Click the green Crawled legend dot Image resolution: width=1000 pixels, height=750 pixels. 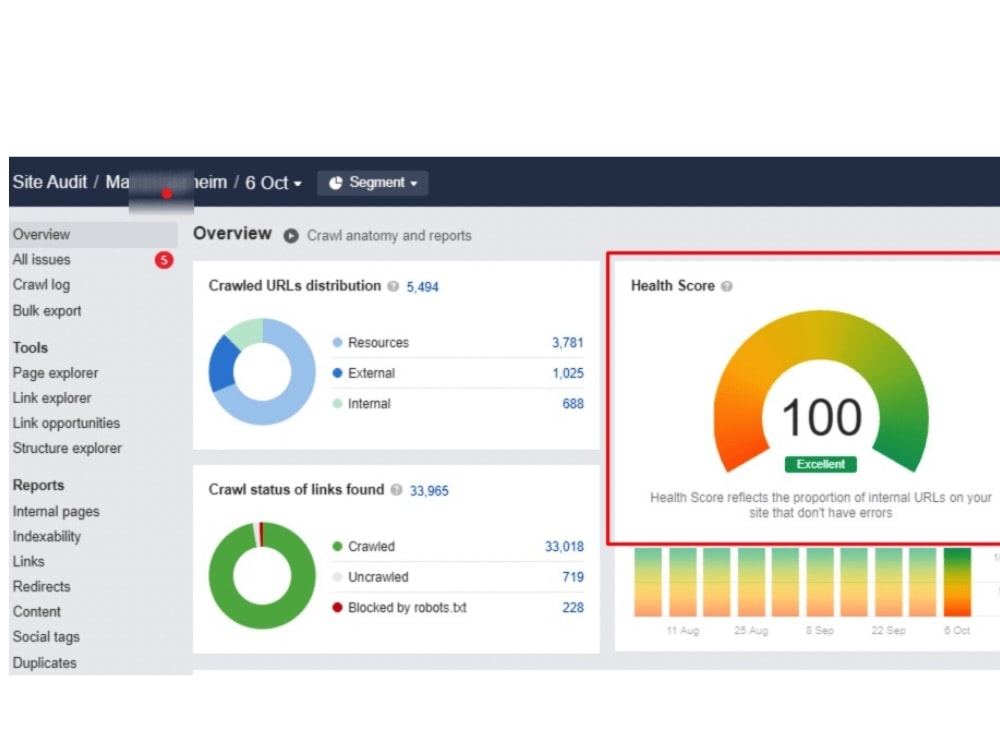point(337,547)
